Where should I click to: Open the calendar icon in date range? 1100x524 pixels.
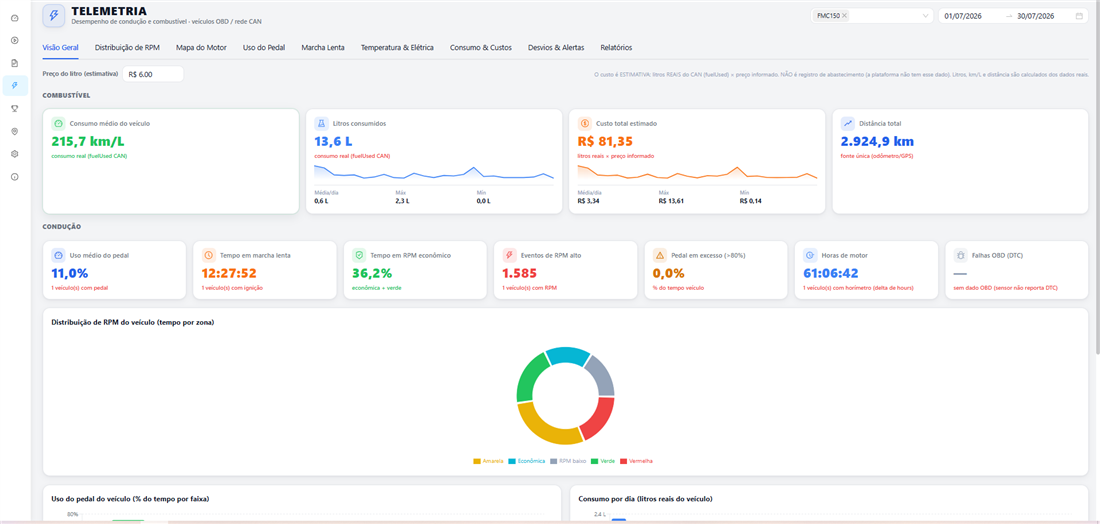[1079, 15]
